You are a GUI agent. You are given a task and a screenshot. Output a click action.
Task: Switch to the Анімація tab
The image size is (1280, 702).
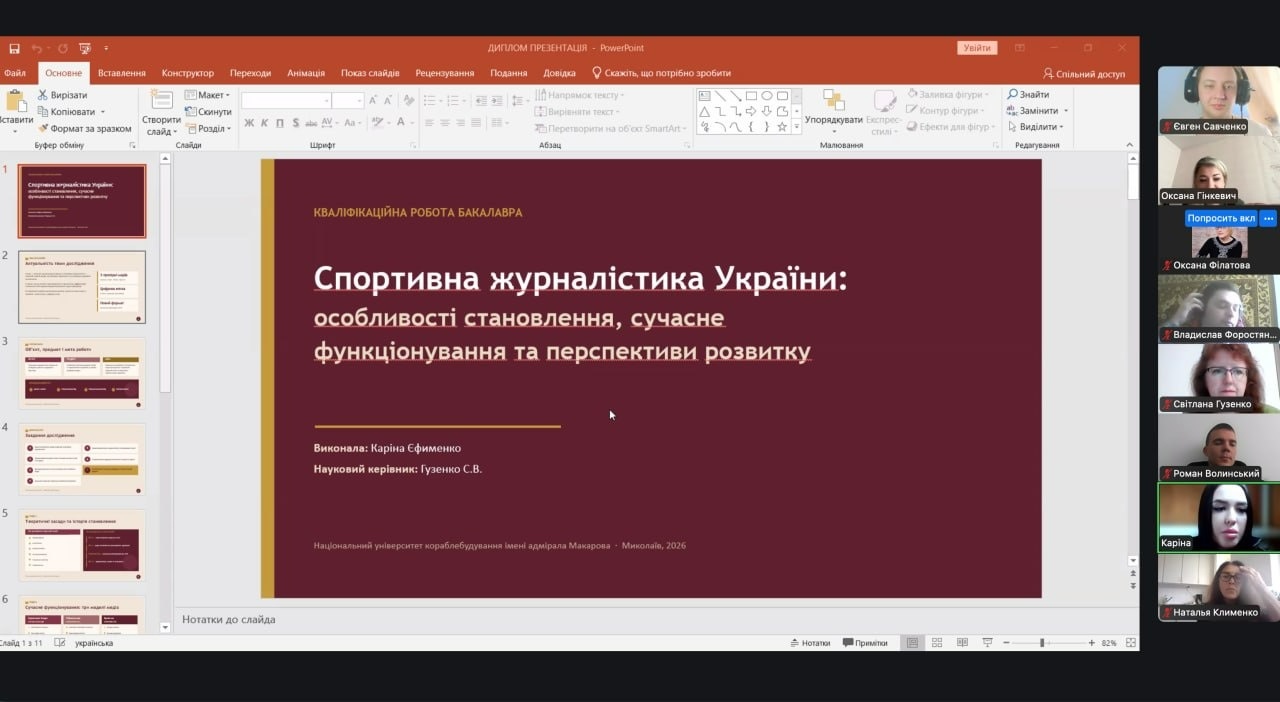pyautogui.click(x=306, y=73)
